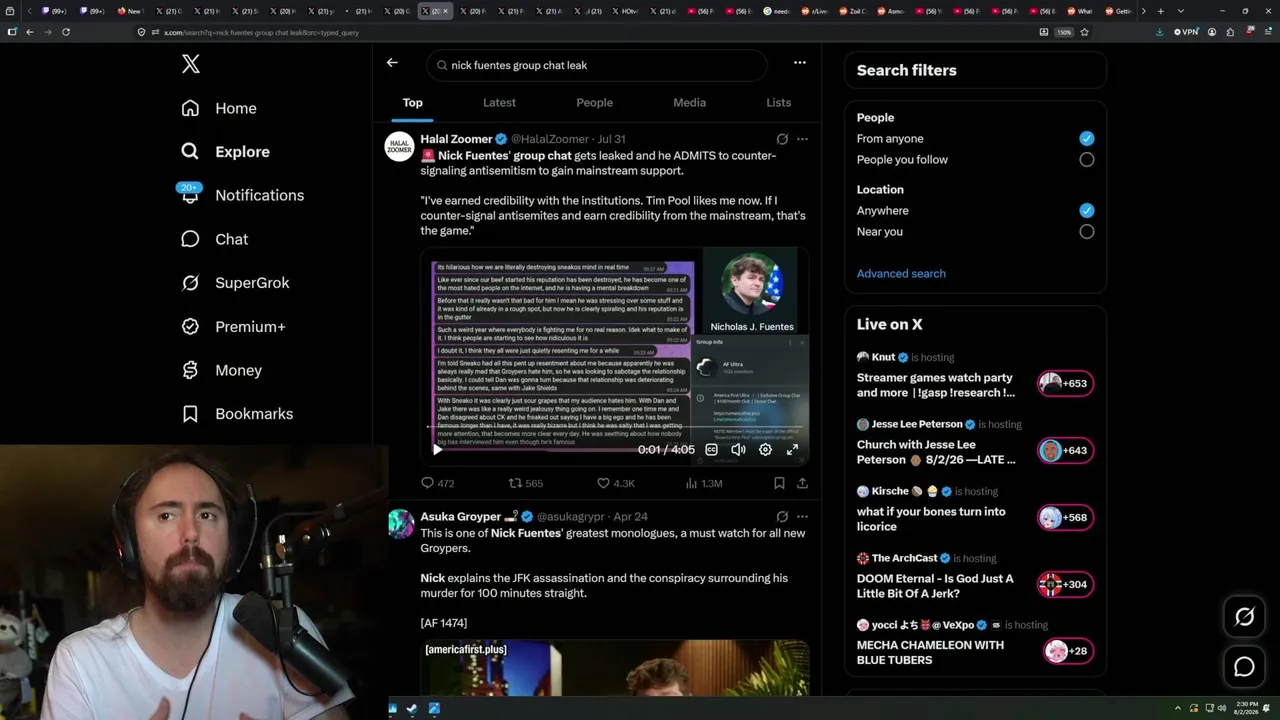Open Steam from the Windows taskbar
Viewport: 1280px width, 720px height.
412,709
